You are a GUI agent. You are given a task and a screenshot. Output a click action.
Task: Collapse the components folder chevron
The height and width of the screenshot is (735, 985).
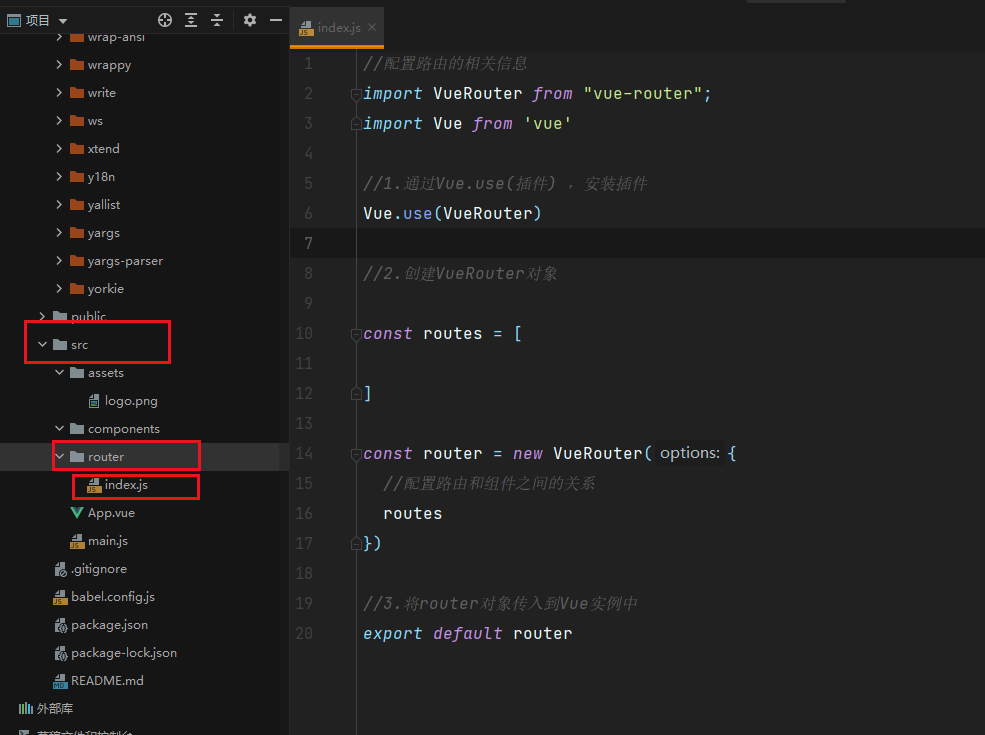click(x=59, y=428)
